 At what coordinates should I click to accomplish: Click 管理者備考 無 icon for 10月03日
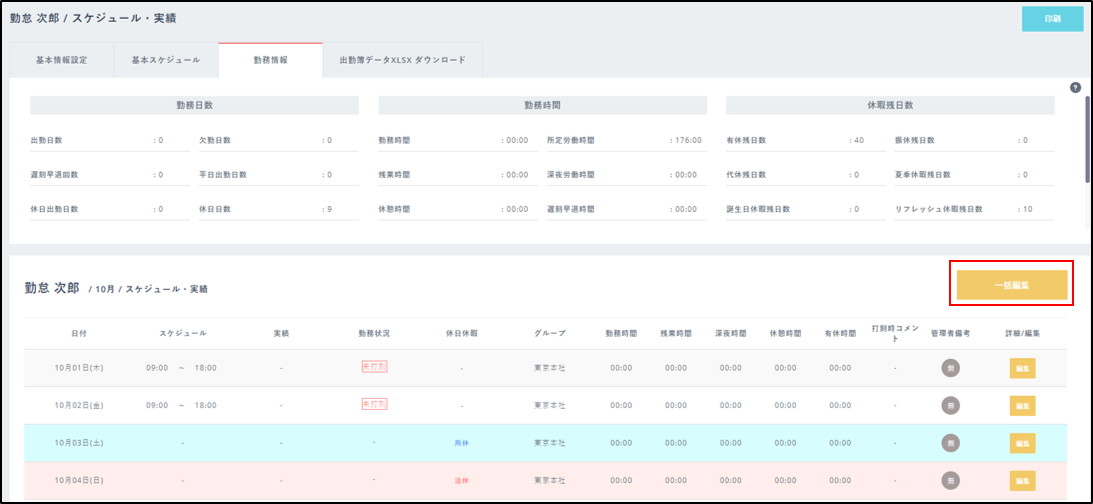click(951, 442)
